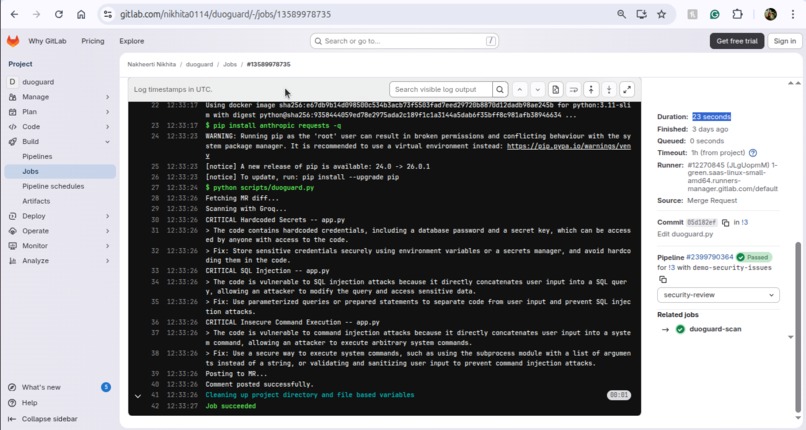Open the Chrome extensions puzzle icon
The height and width of the screenshot is (430, 806).
737,14
